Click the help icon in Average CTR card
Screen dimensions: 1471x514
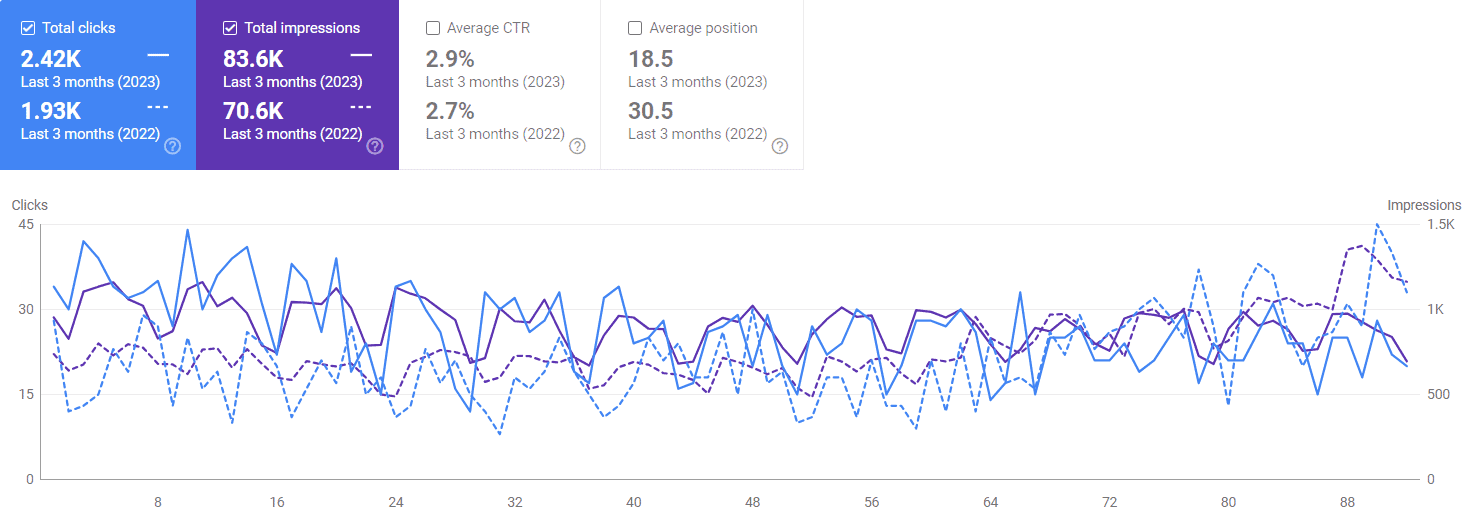coord(577,146)
